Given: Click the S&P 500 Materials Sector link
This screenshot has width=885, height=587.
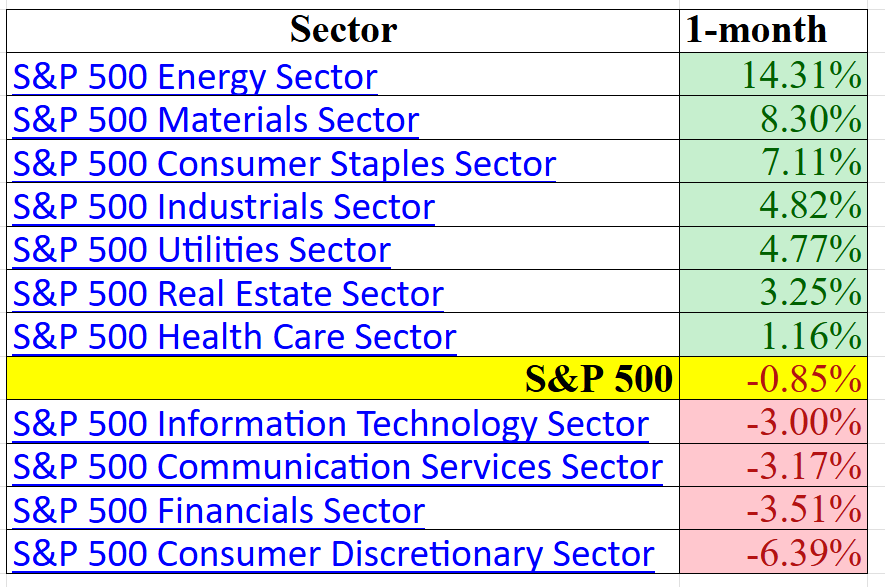Looking at the screenshot, I should tap(216, 120).
